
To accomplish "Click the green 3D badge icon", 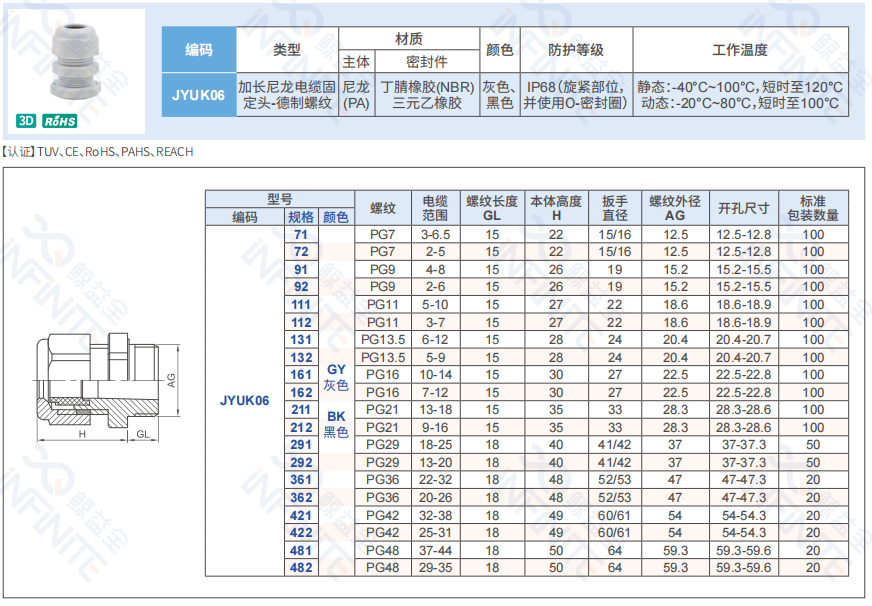I will pyautogui.click(x=26, y=121).
